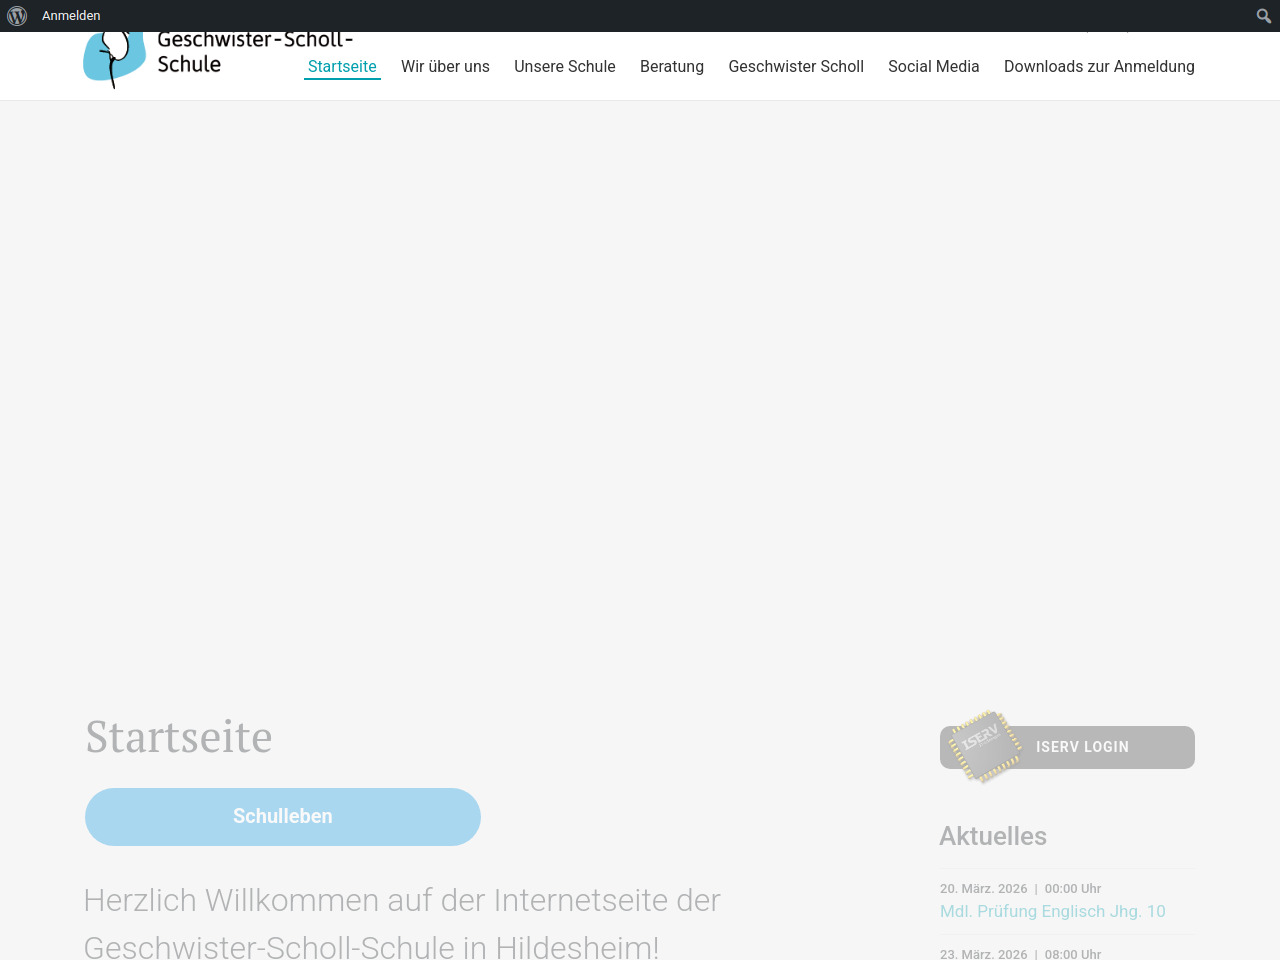Go to Geschwister Scholl menu item
1280x960 pixels.
coord(795,66)
